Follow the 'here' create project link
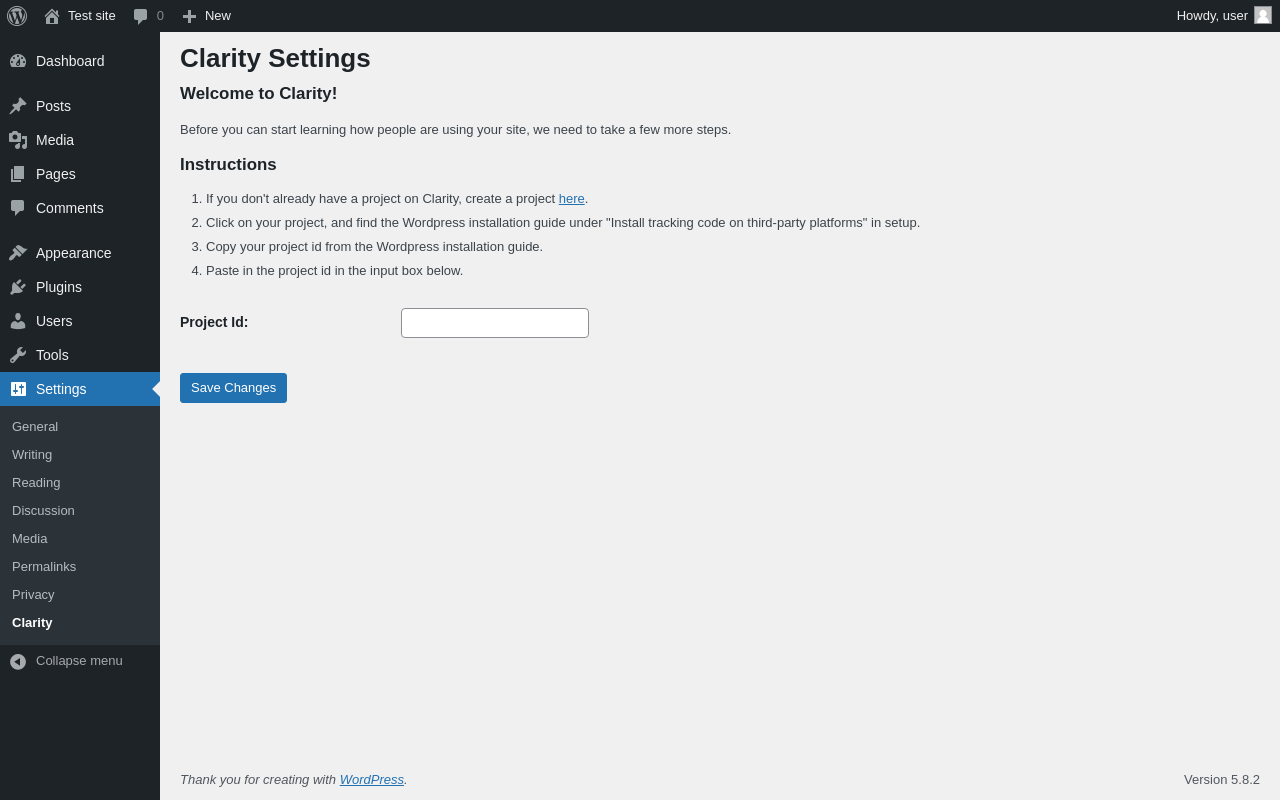The width and height of the screenshot is (1280, 800). (x=571, y=199)
